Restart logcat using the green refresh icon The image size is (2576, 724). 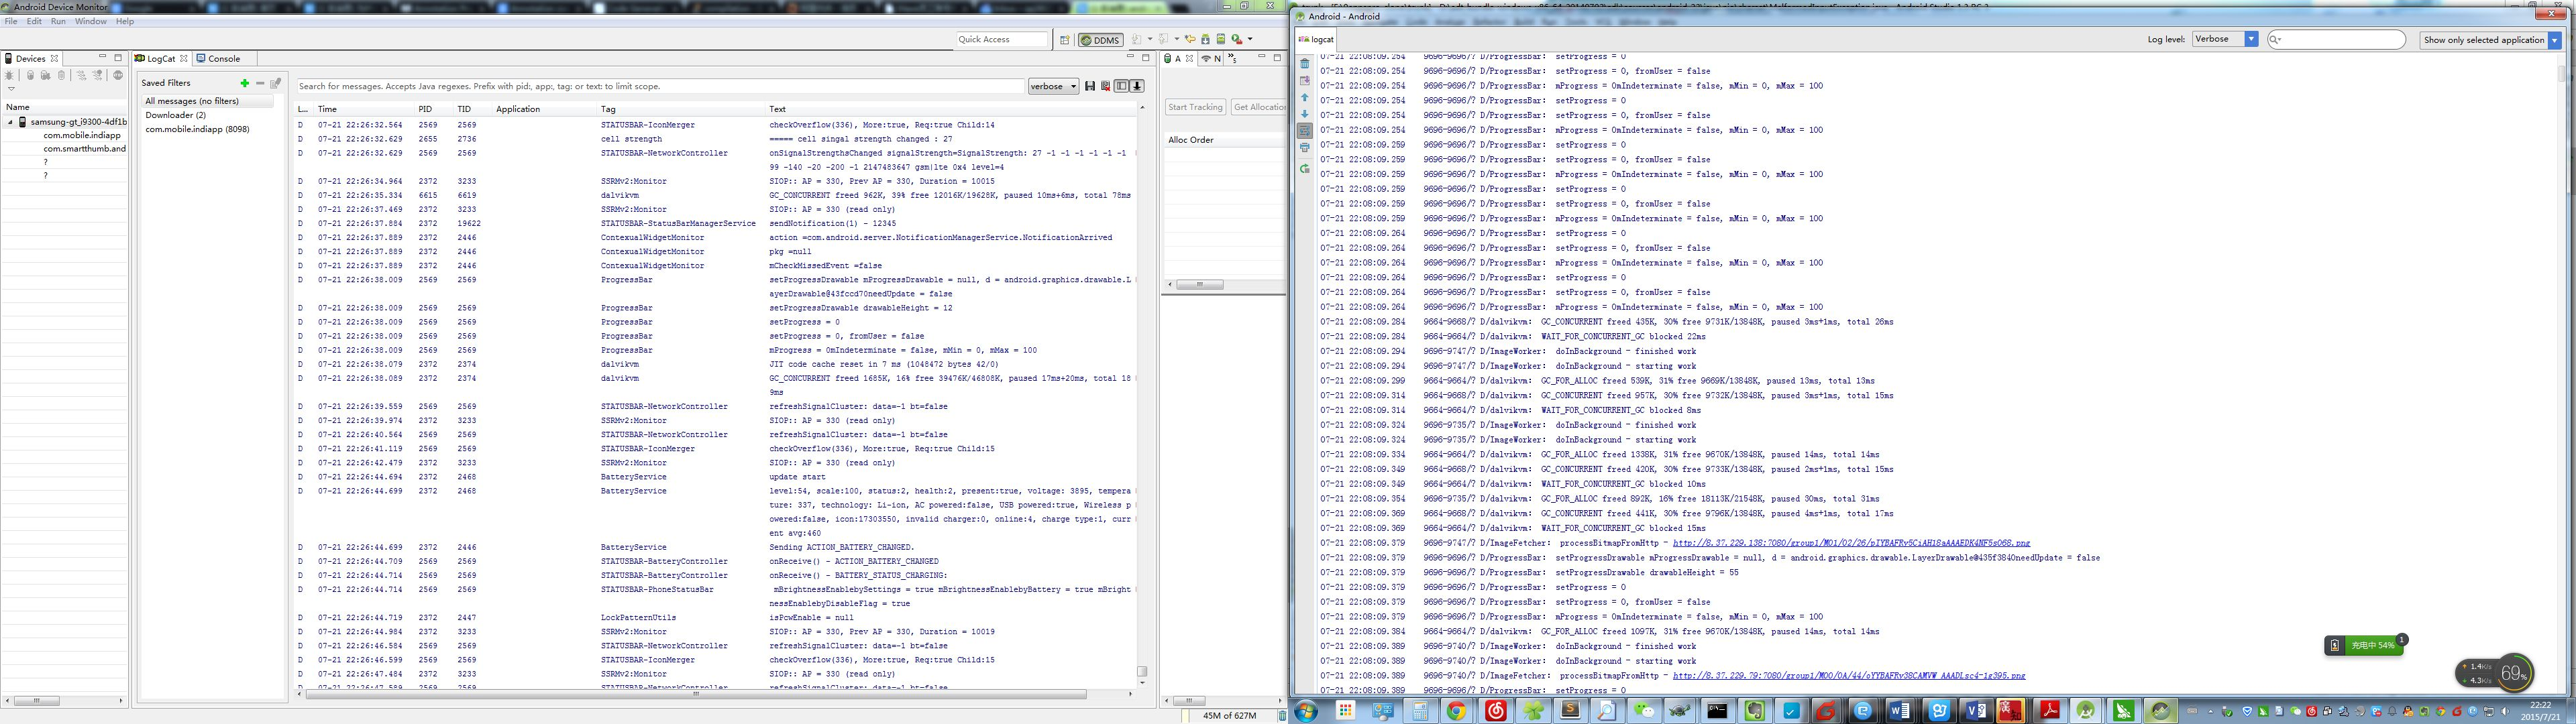pos(1304,169)
